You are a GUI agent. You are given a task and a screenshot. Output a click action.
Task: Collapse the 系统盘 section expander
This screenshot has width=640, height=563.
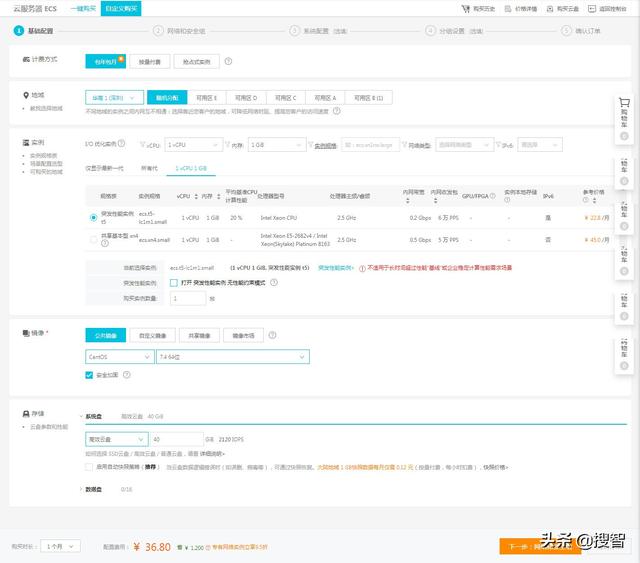81,416
